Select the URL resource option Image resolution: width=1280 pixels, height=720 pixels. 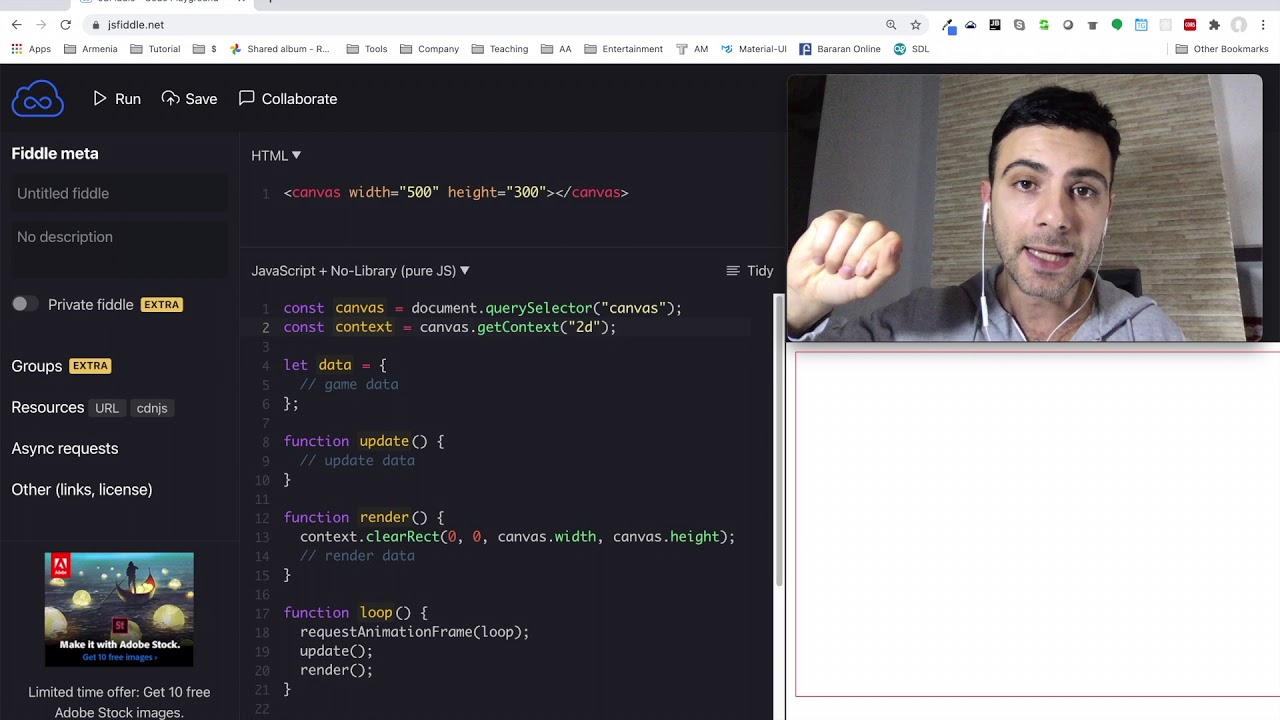tap(107, 408)
